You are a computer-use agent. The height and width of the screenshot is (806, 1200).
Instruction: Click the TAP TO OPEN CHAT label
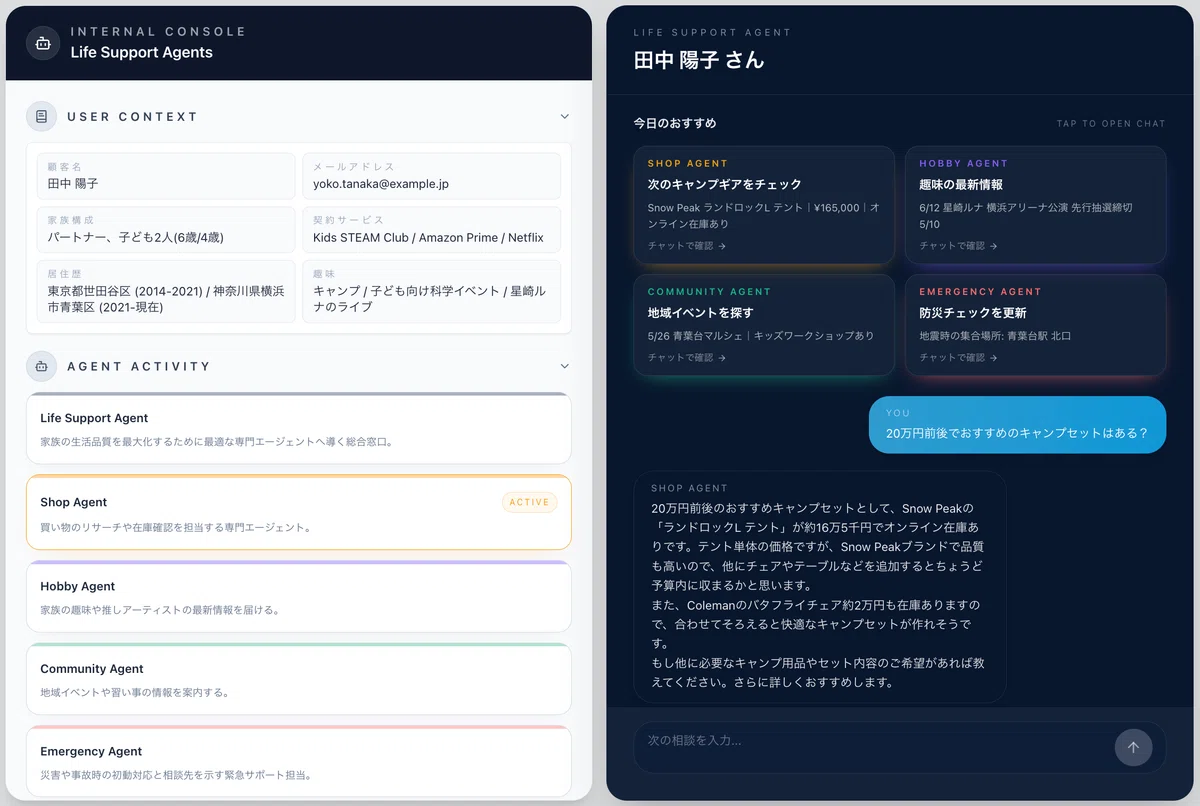coord(1111,124)
